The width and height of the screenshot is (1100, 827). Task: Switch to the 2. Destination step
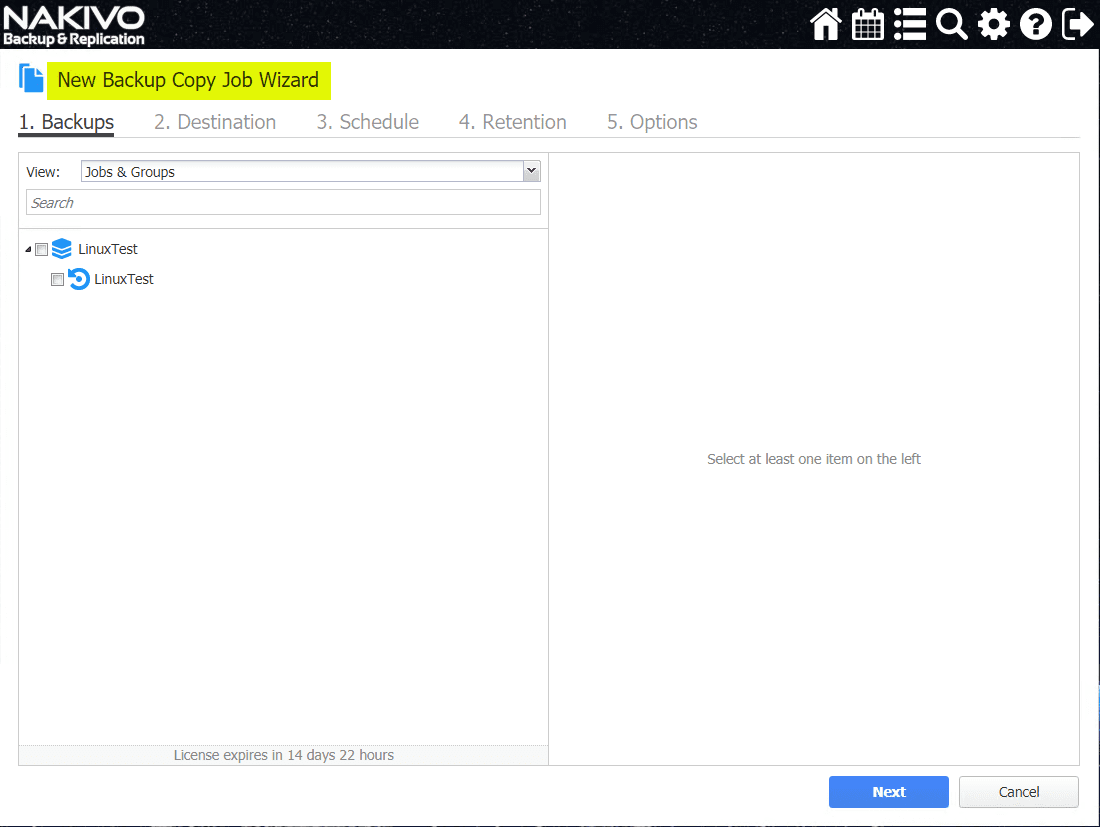(215, 122)
